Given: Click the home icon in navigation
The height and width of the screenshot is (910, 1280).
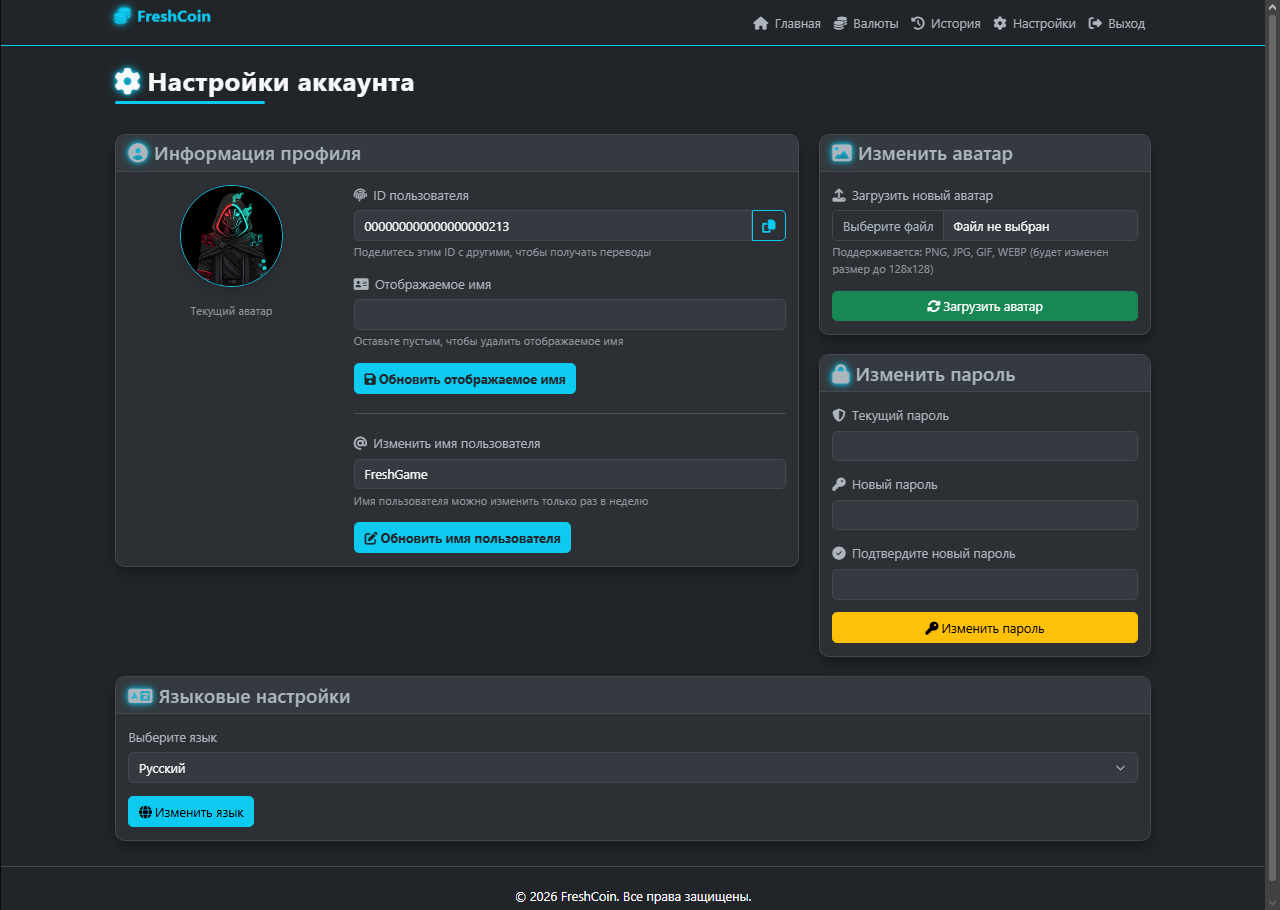Looking at the screenshot, I should tap(761, 23).
